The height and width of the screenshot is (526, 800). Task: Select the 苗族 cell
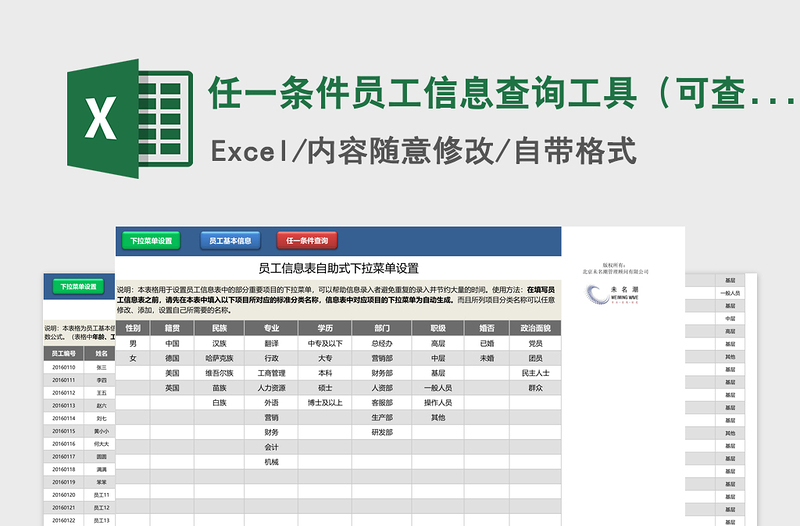[219, 388]
